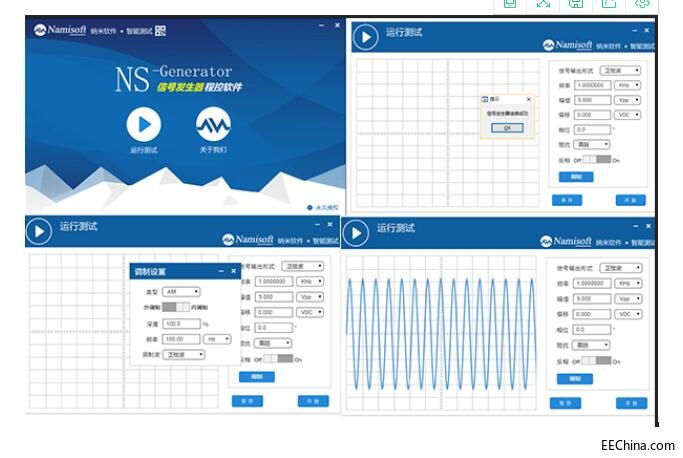This screenshot has height=458, width=683.
Task: Expand the KHz frequency unit dropdown, top-right window
Action: (629, 85)
